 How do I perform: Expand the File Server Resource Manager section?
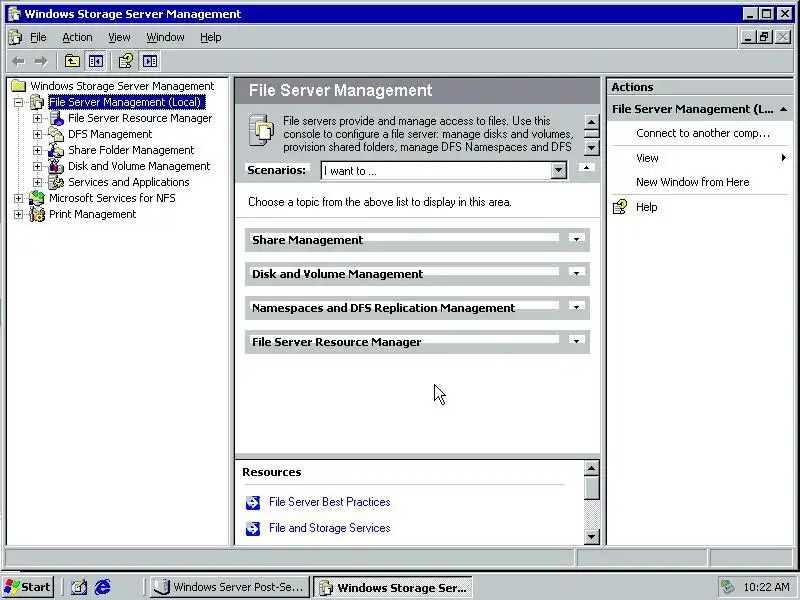577,341
